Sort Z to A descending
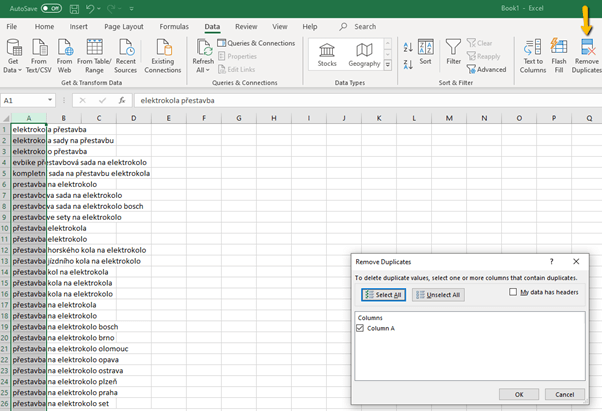The height and width of the screenshot is (411, 602). 408,64
